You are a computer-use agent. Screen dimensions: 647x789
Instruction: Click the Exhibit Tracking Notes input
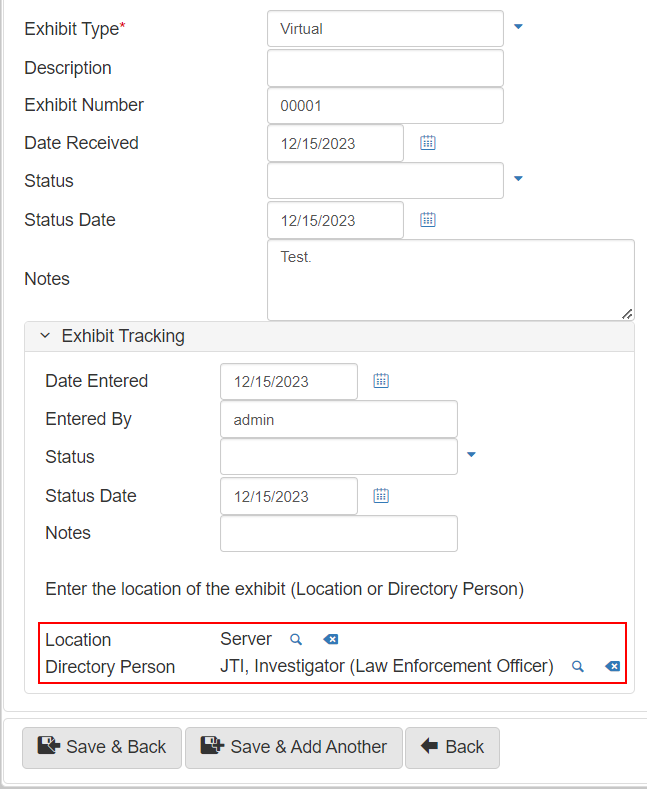coord(338,534)
